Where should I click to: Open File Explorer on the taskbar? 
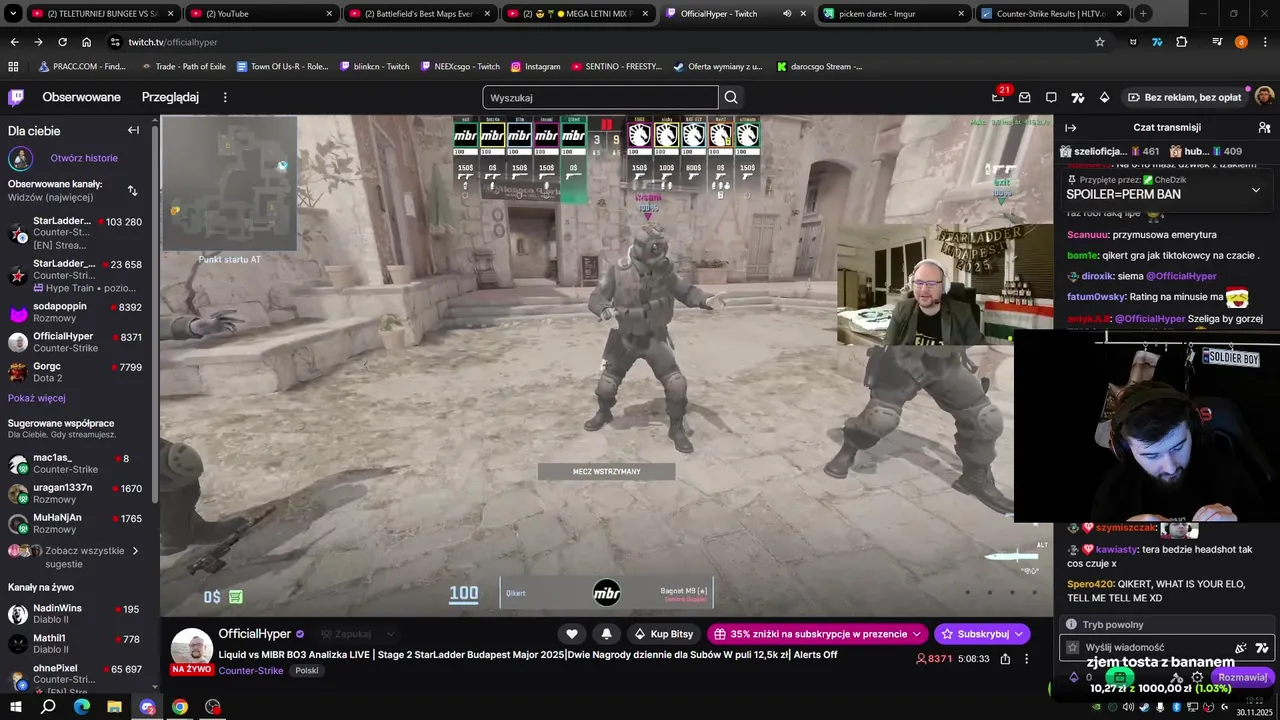pyautogui.click(x=114, y=707)
